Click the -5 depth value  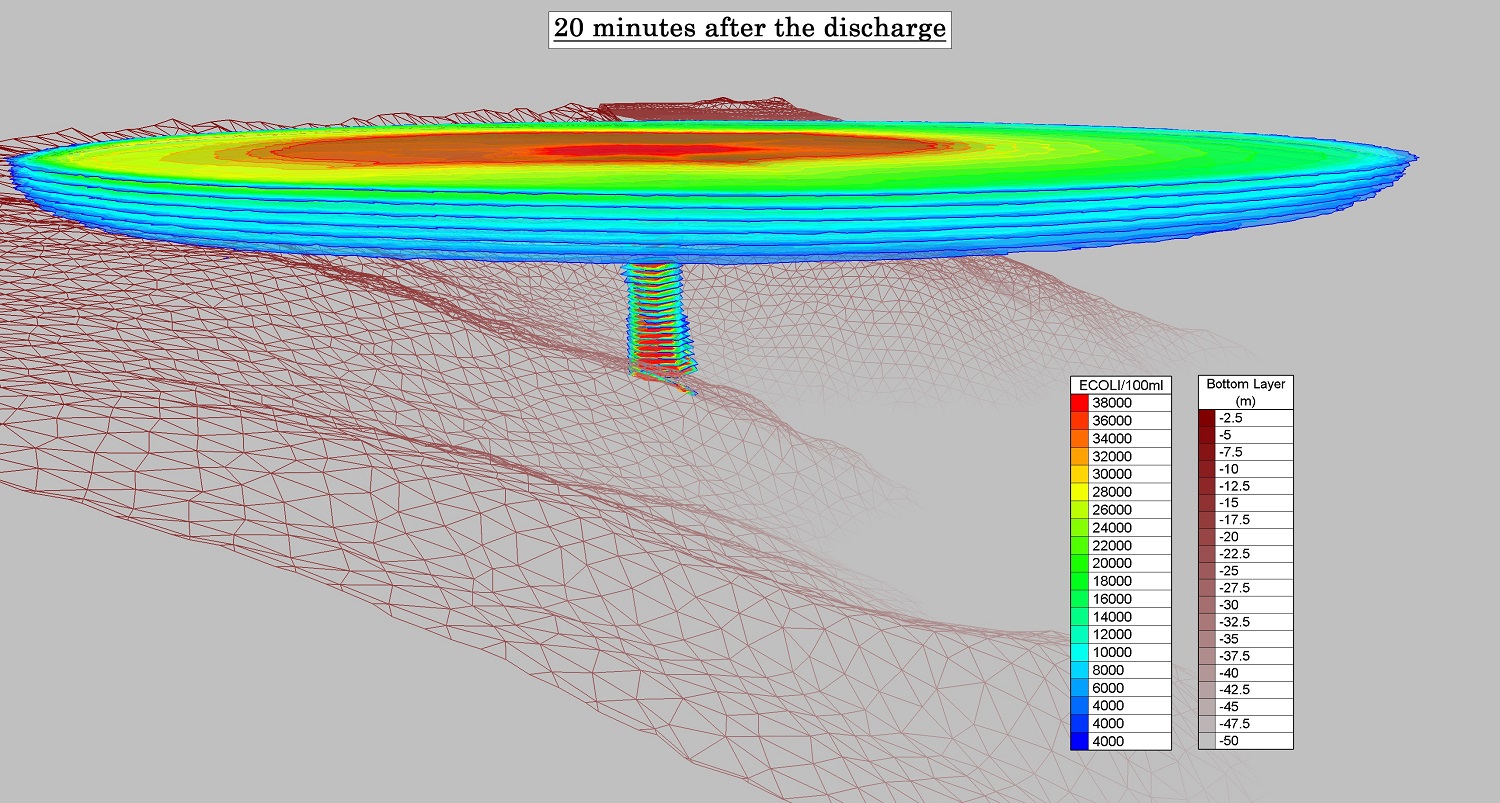[x=1227, y=435]
